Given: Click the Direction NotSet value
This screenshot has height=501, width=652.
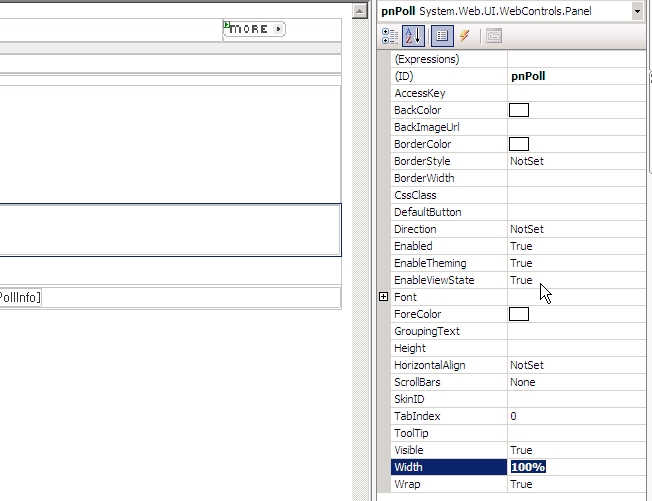Looking at the screenshot, I should 527,230.
